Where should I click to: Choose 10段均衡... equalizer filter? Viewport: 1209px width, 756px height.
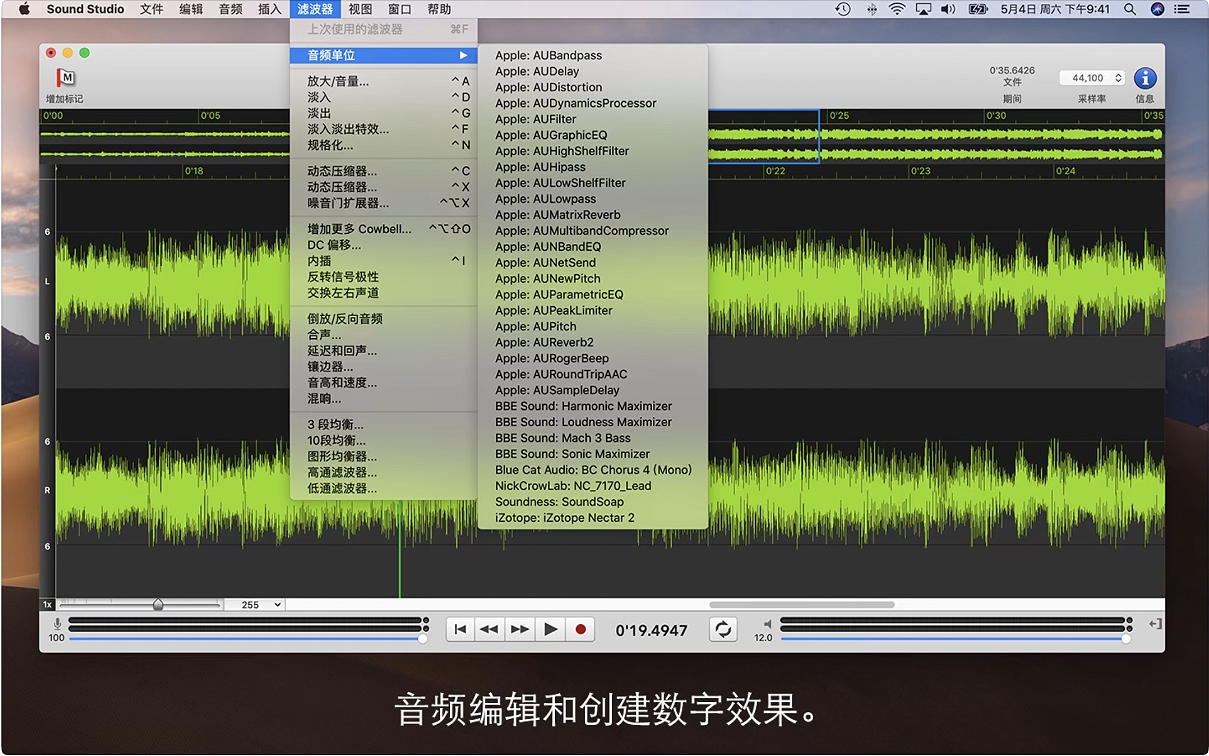click(x=336, y=441)
